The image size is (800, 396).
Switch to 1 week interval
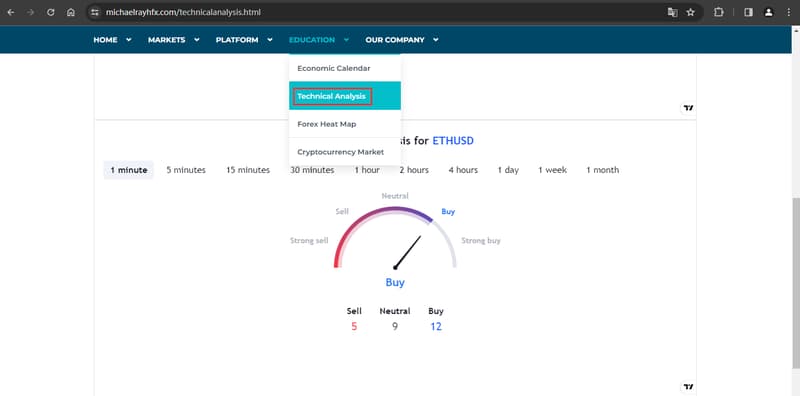[x=553, y=170]
